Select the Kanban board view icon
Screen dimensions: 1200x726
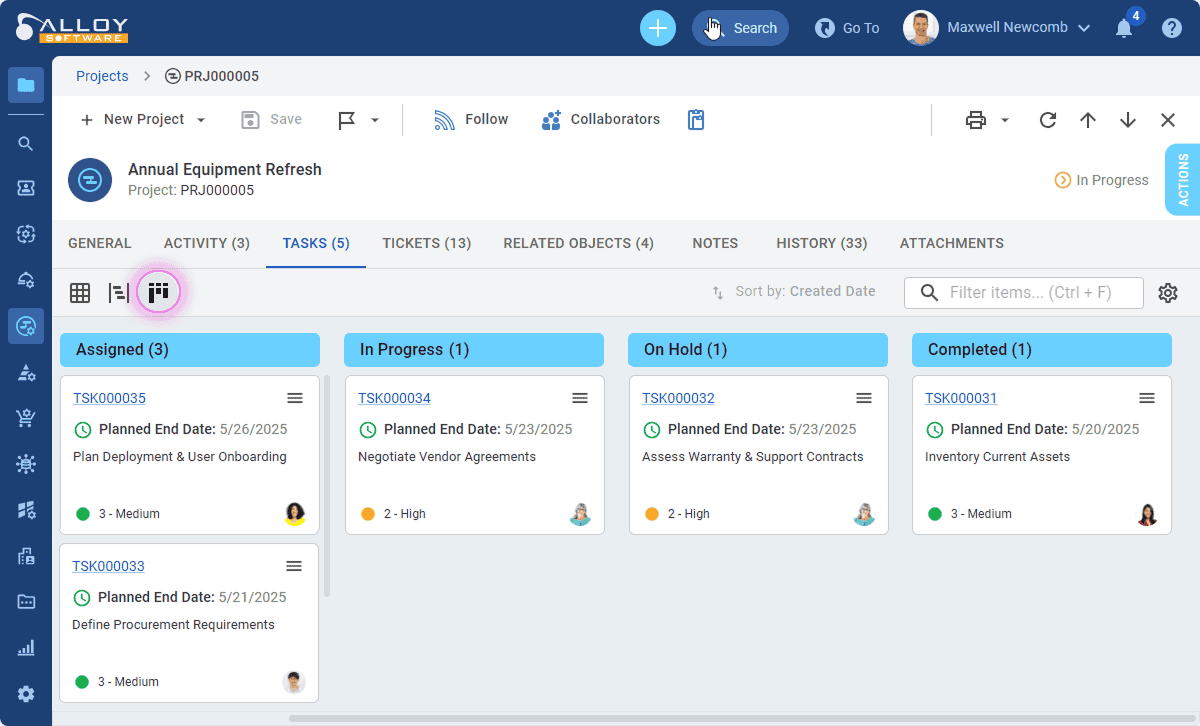click(x=158, y=292)
